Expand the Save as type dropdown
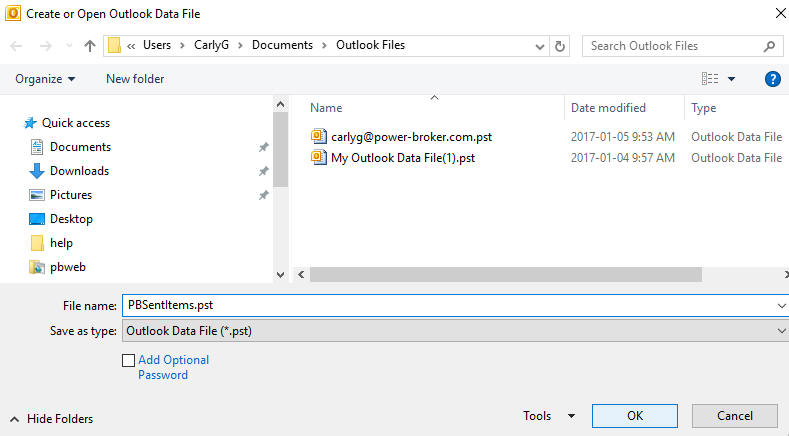The width and height of the screenshot is (789, 436). point(780,331)
